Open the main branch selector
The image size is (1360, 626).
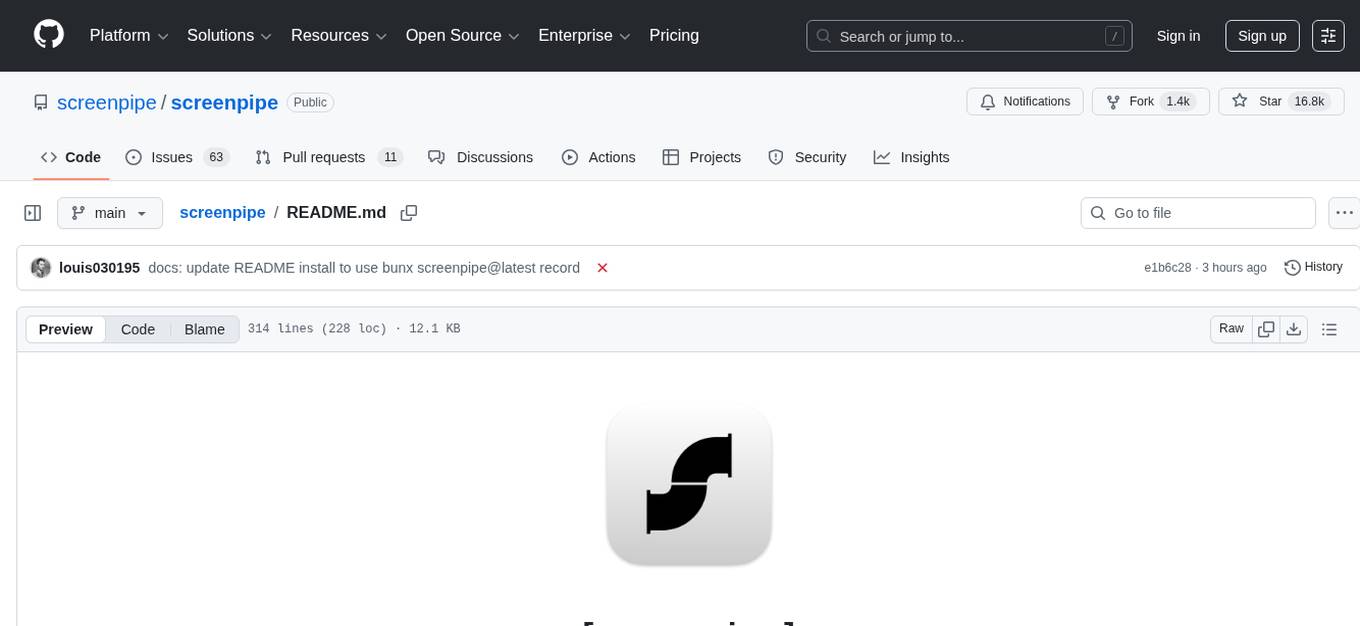(109, 212)
